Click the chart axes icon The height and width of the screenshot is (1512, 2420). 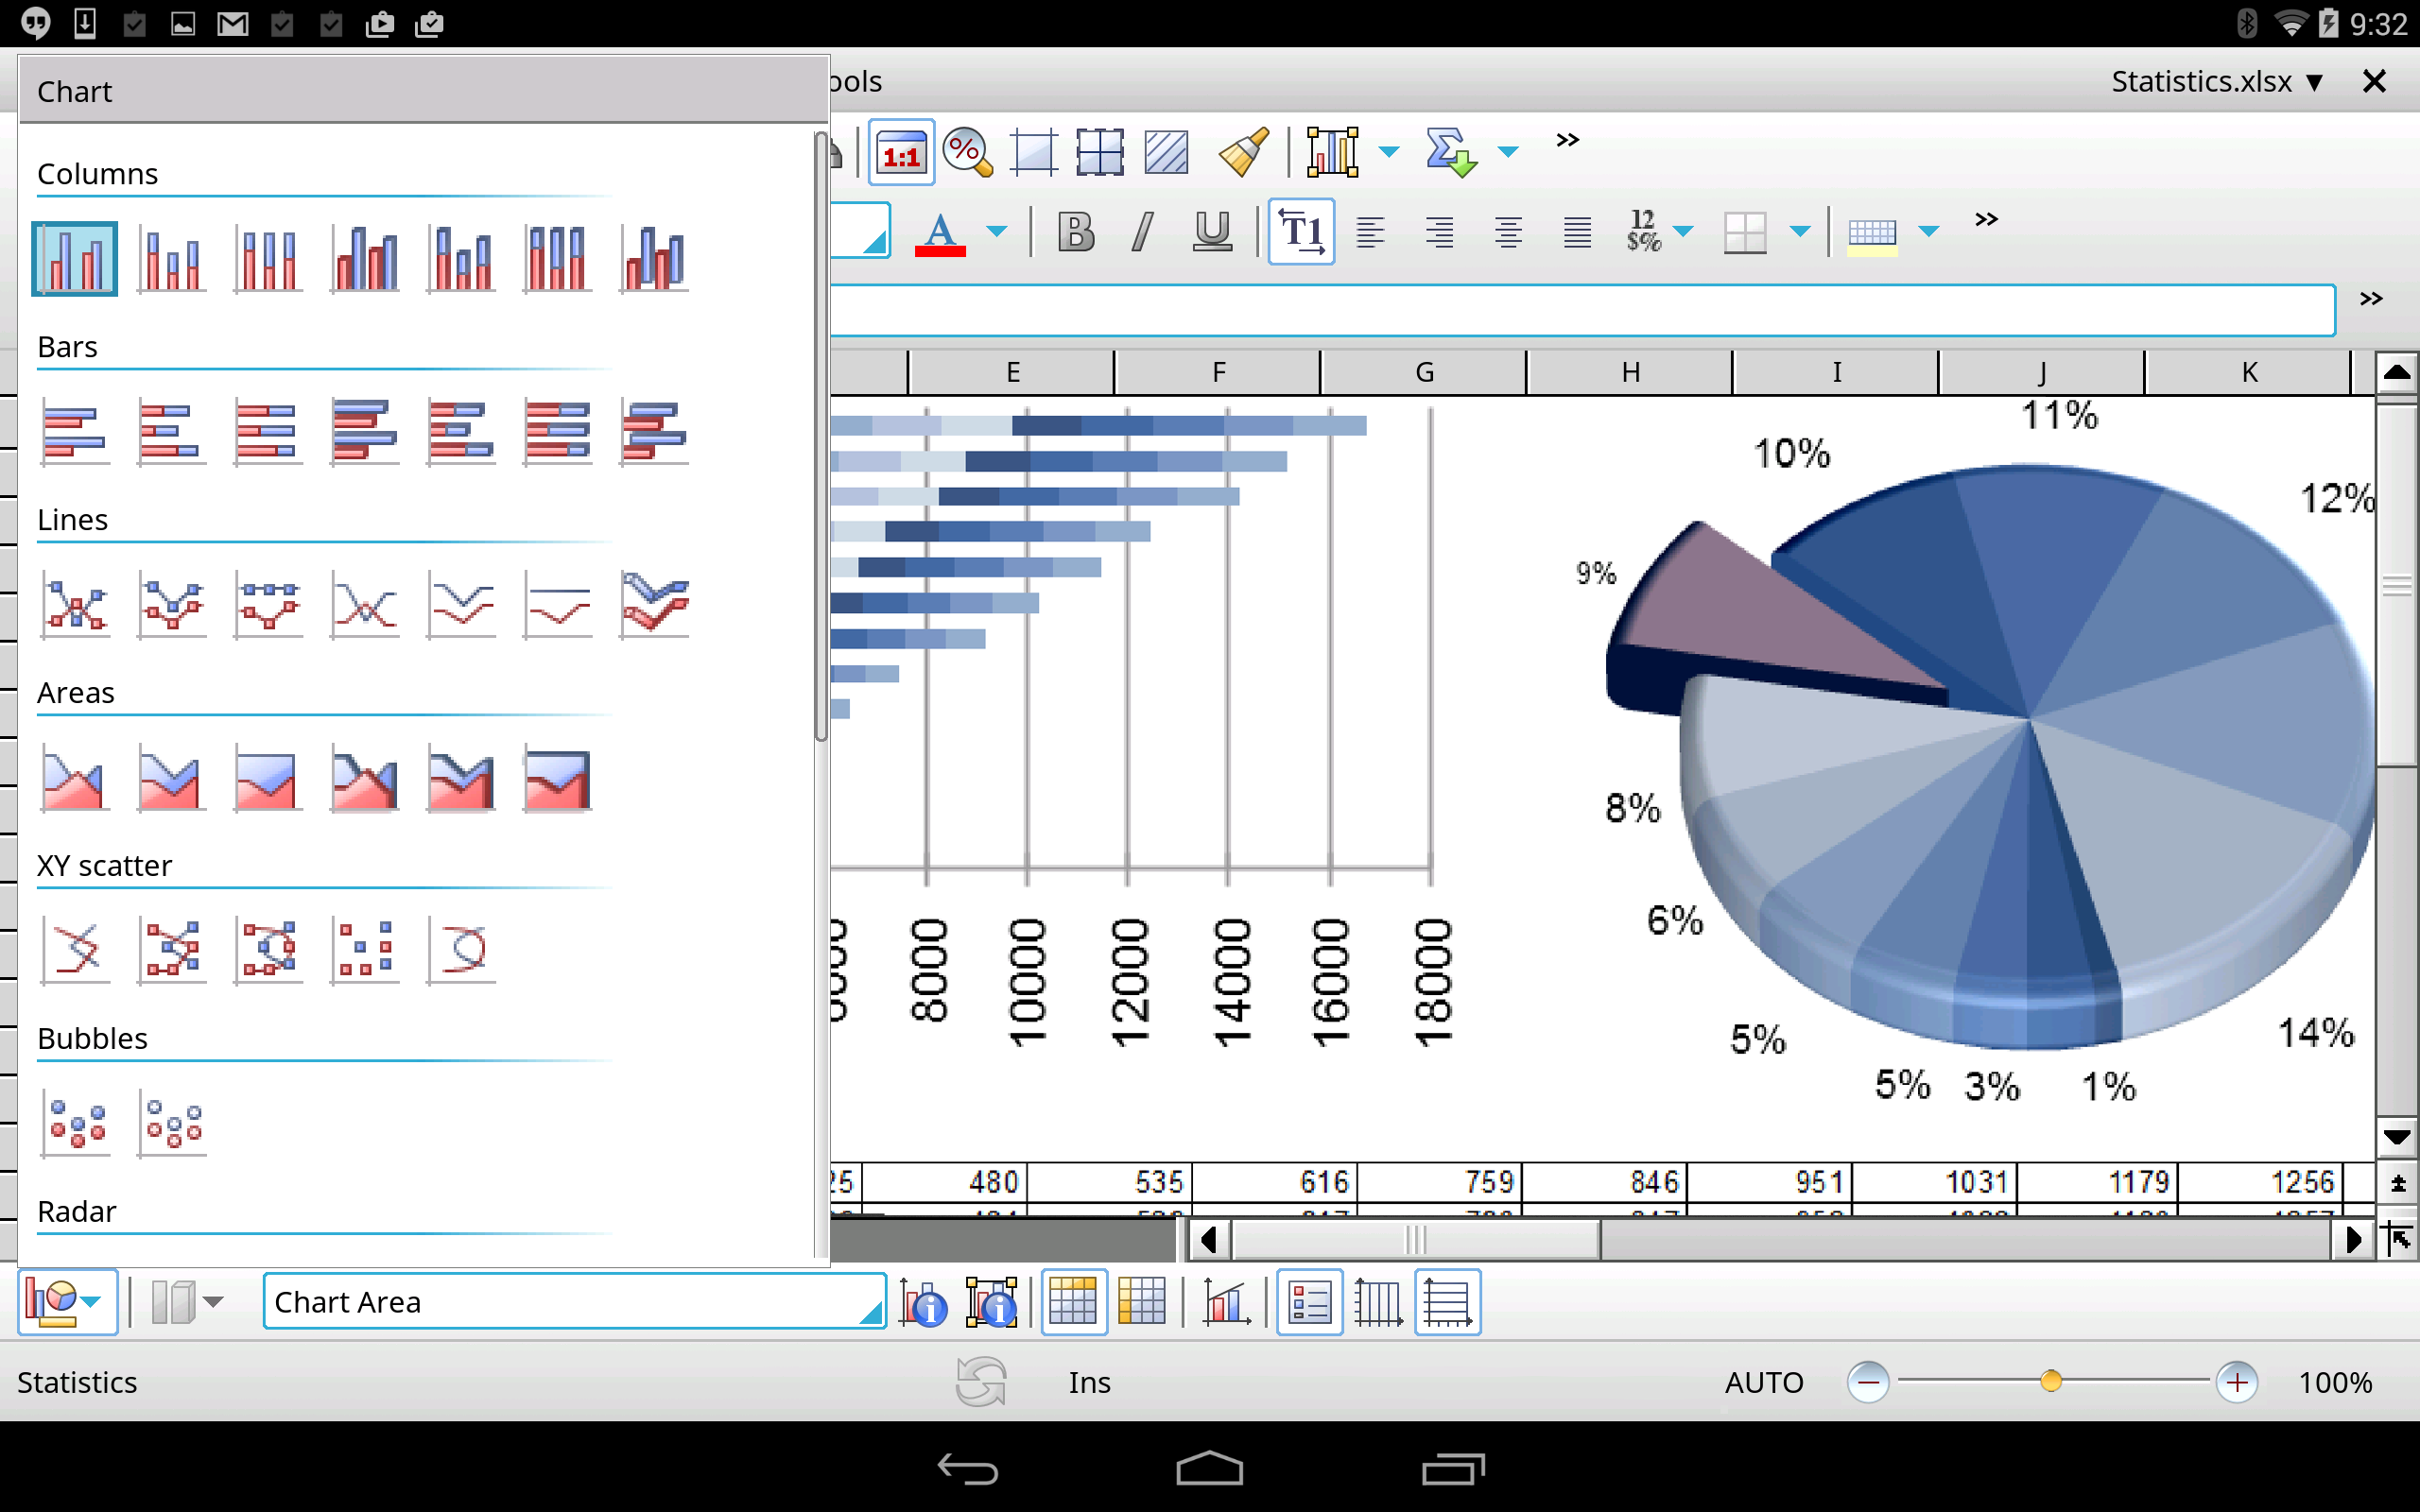pyautogui.click(x=1226, y=1302)
